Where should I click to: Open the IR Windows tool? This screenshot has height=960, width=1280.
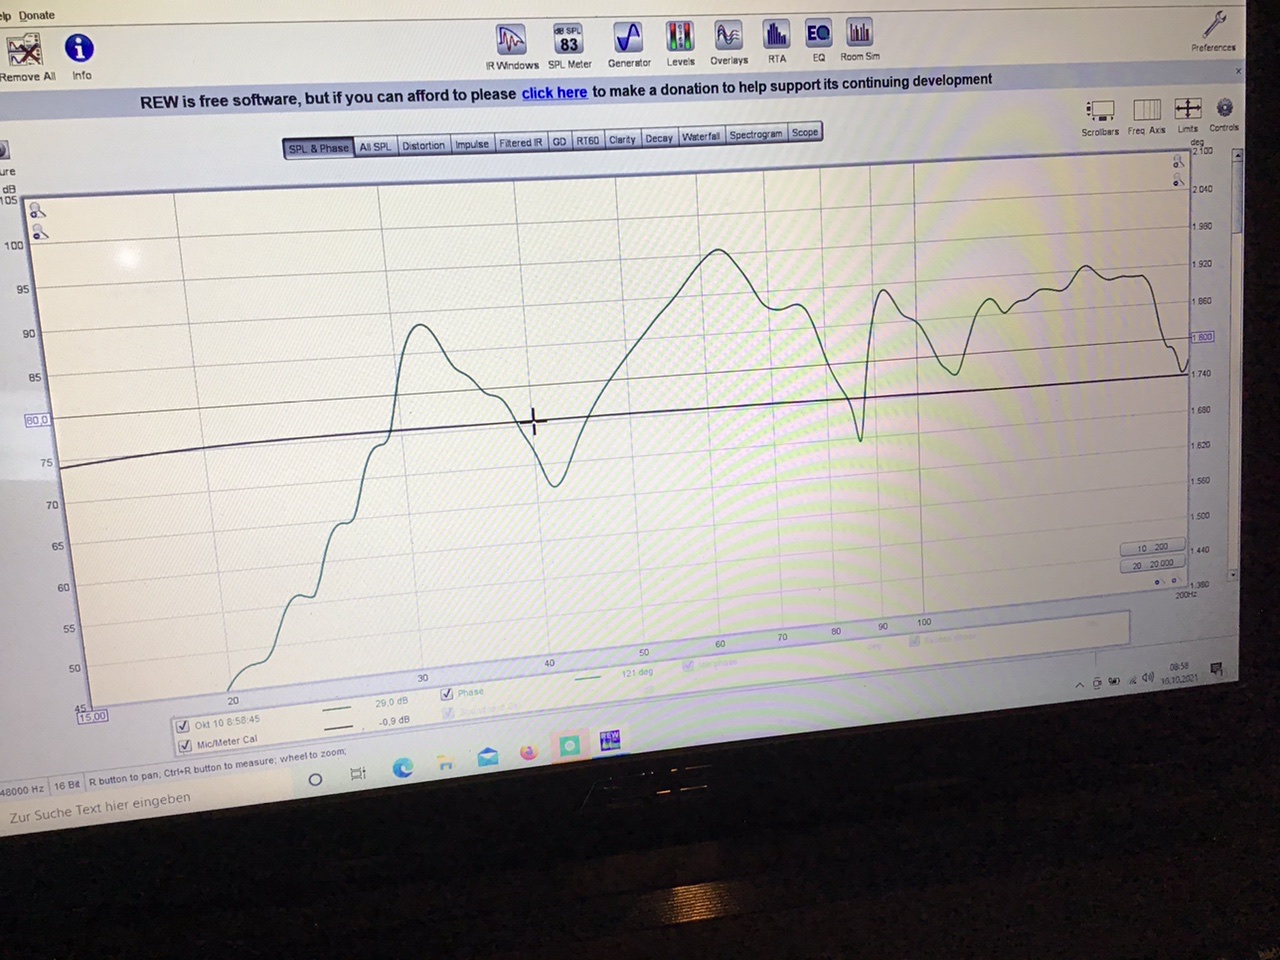tap(511, 41)
